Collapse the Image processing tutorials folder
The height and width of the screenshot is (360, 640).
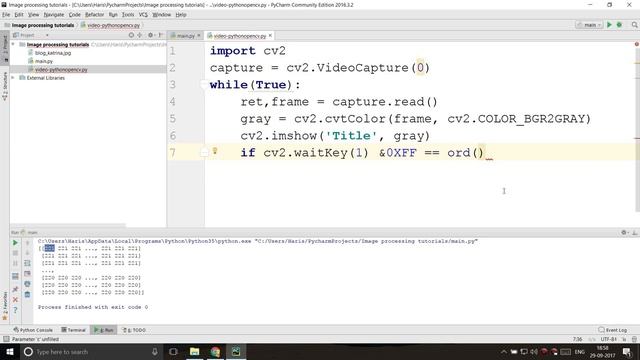(x=13, y=44)
